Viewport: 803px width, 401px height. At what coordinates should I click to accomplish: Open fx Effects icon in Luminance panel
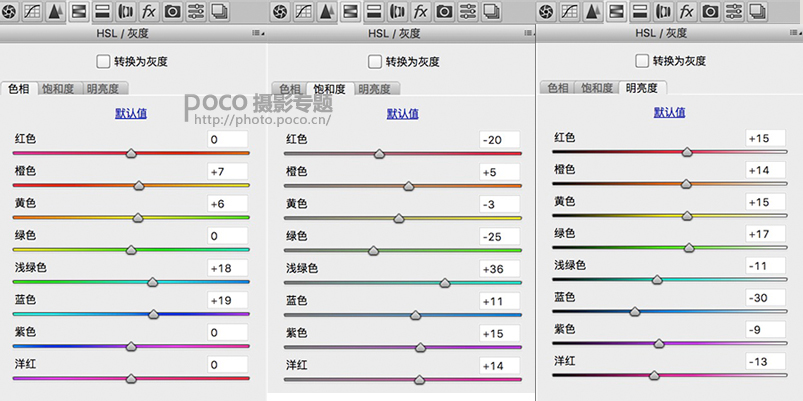(x=687, y=11)
